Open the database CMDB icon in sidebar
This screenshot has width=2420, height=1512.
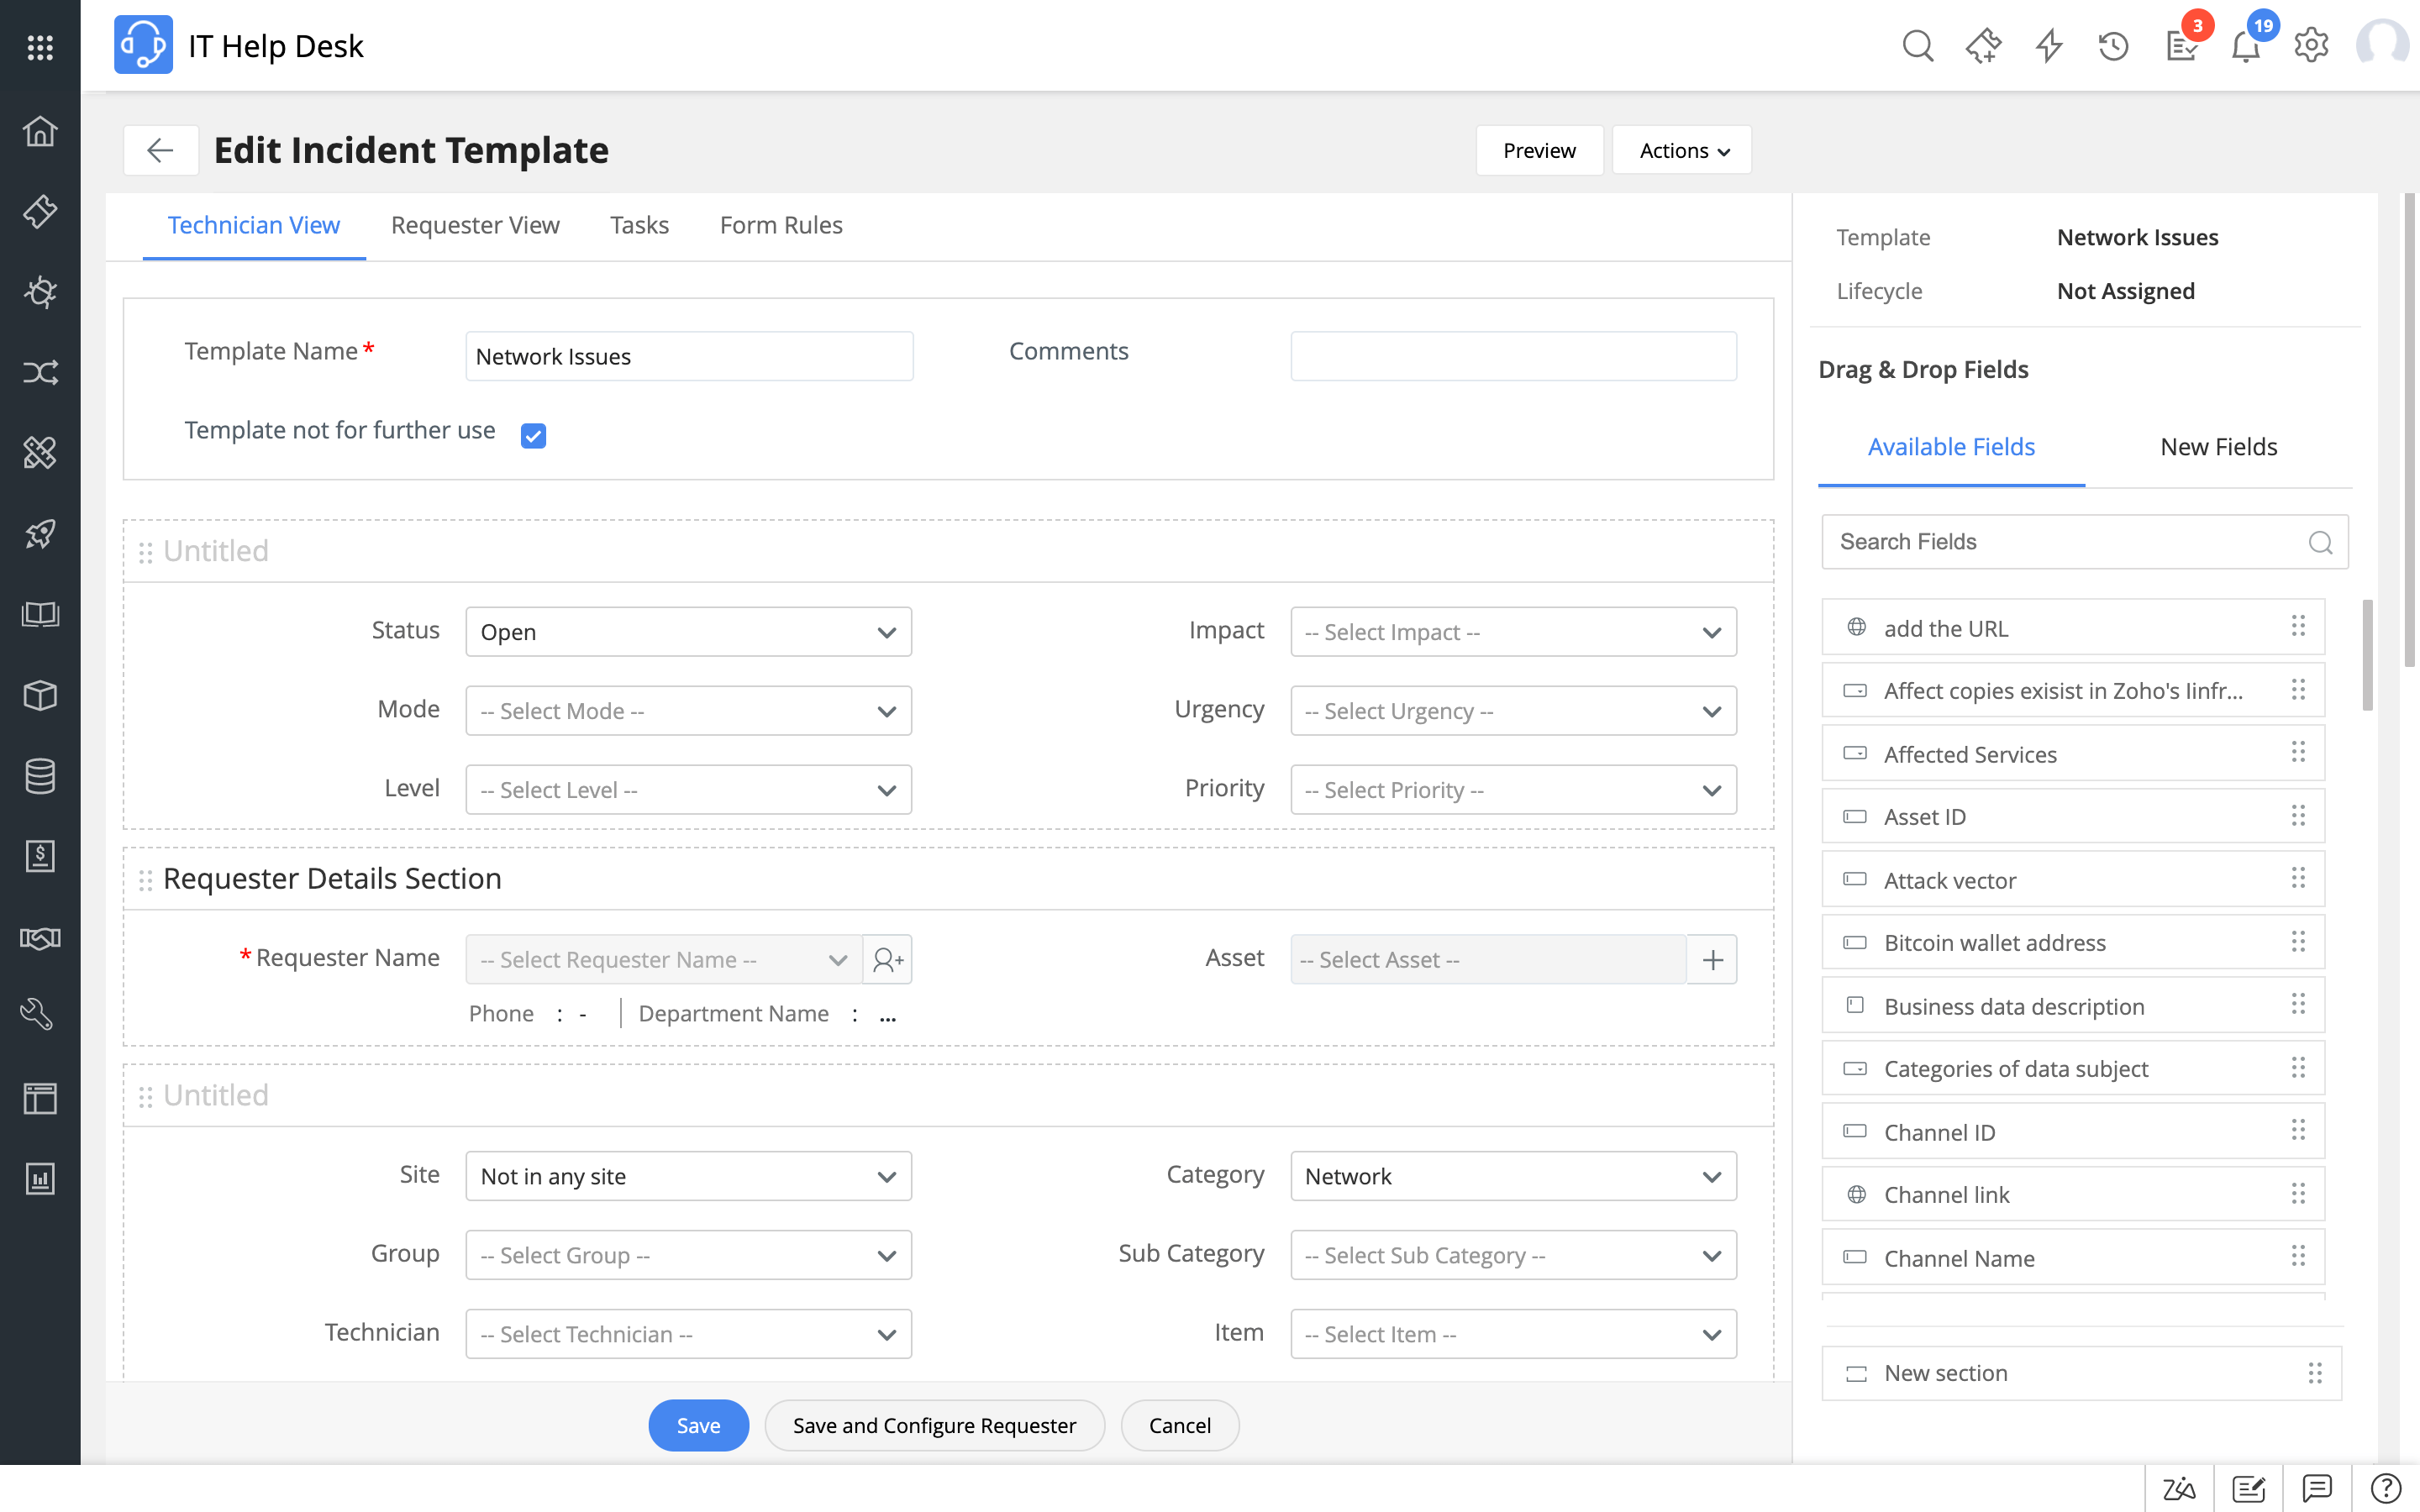coord(40,776)
